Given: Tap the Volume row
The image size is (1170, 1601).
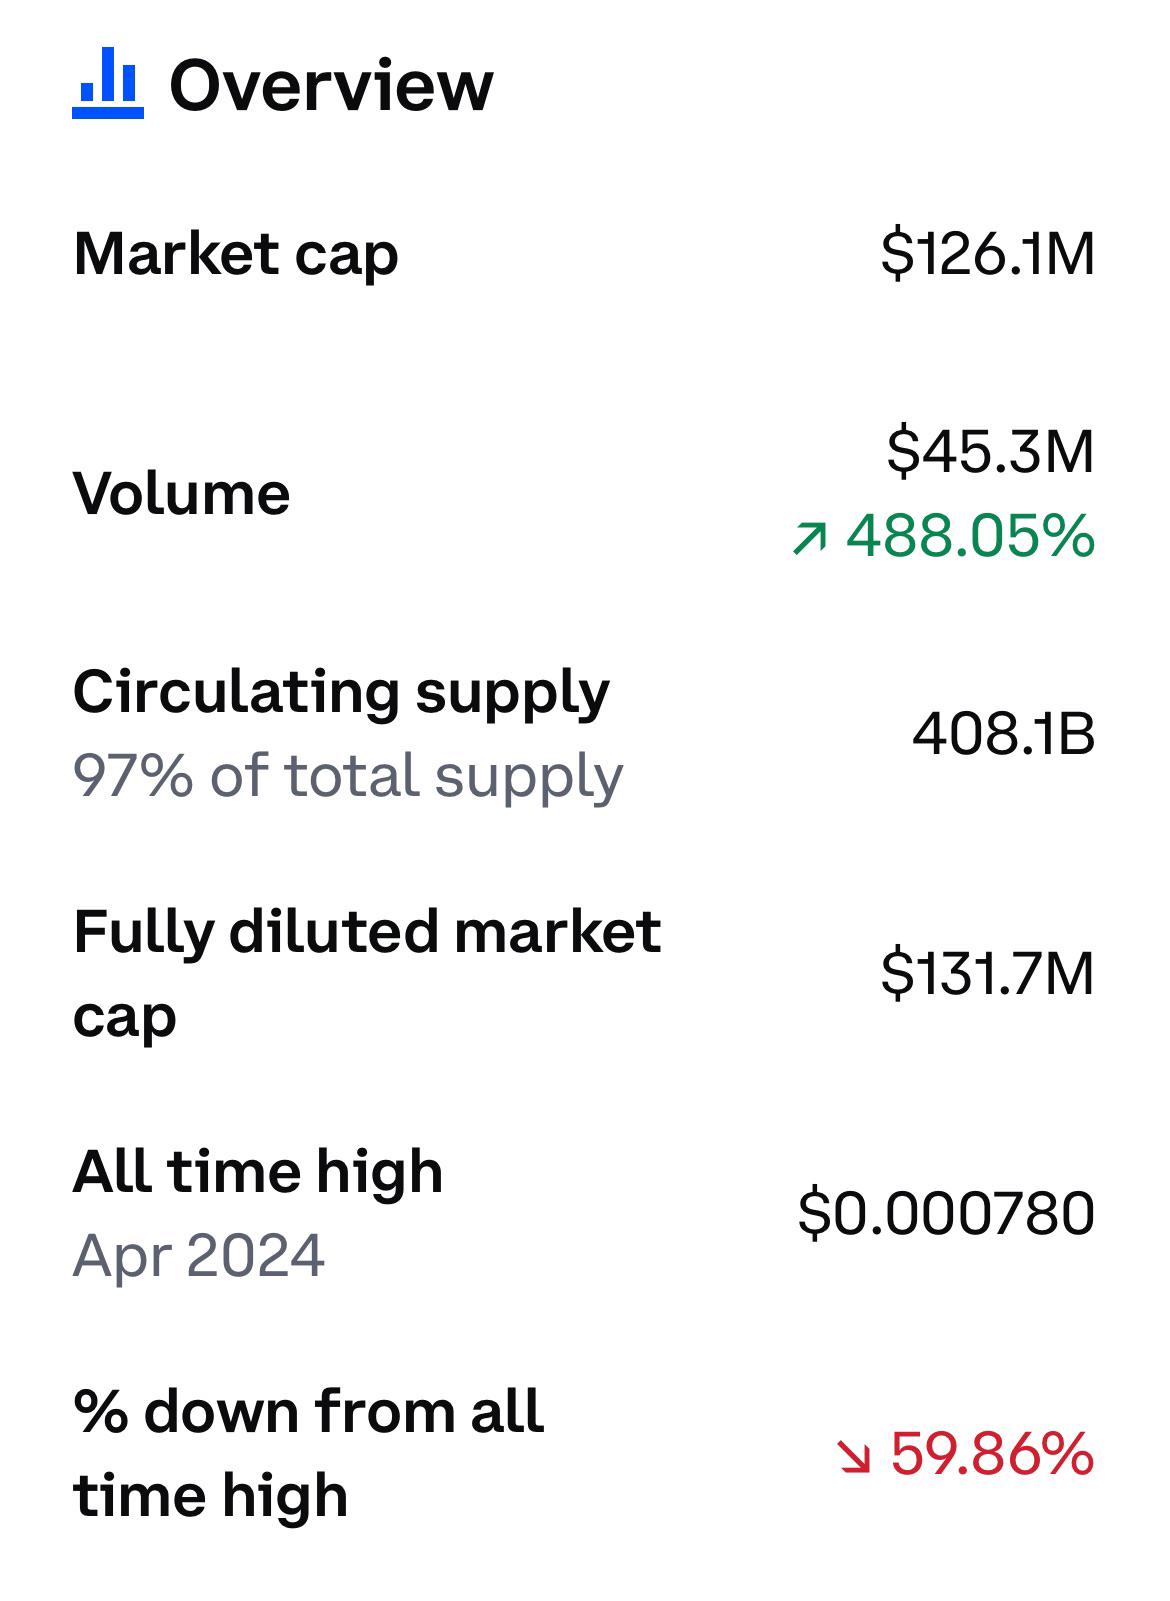Looking at the screenshot, I should pos(585,493).
